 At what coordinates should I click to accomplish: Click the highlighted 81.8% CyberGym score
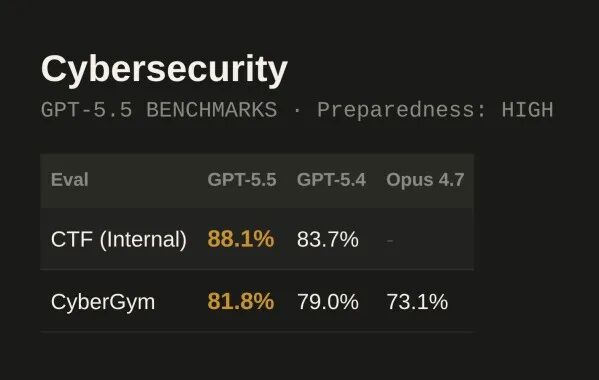pos(241,301)
